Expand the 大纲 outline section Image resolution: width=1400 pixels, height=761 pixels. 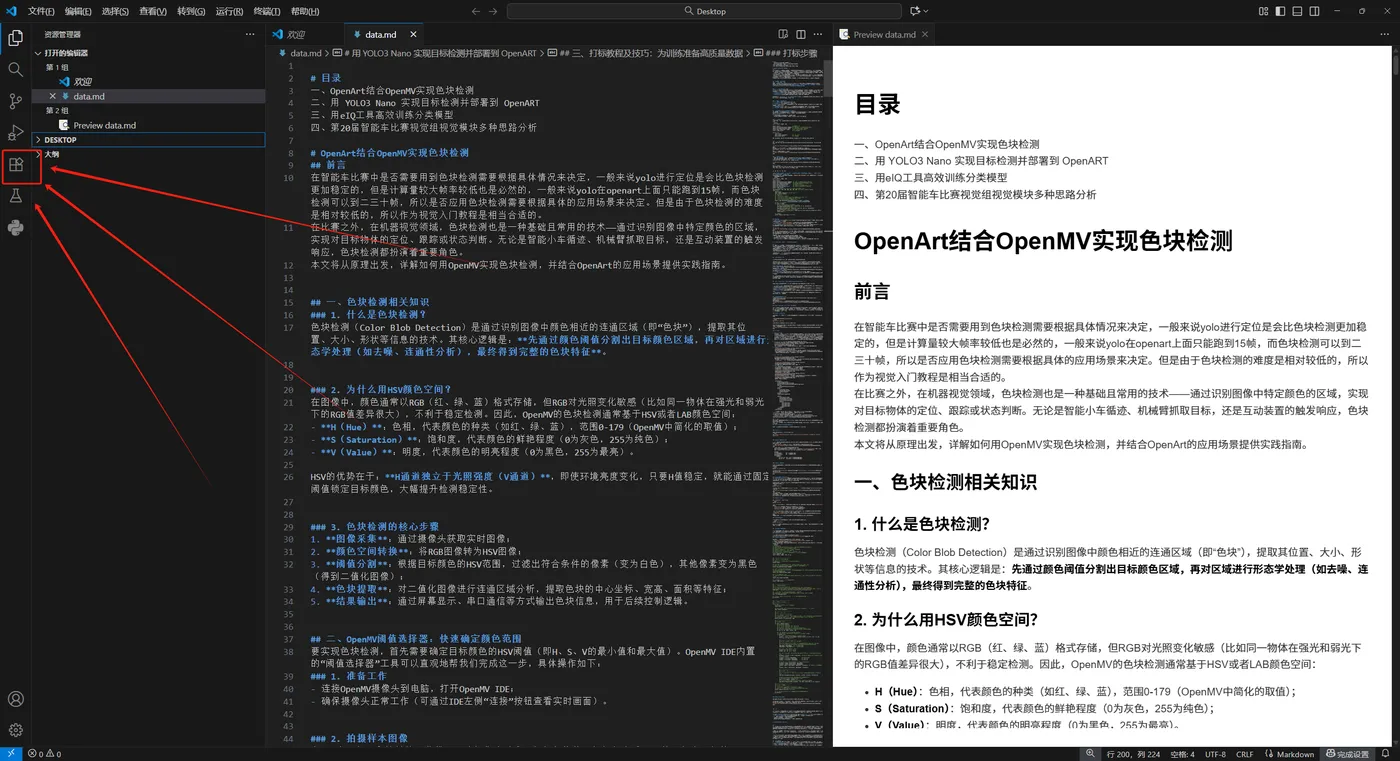(x=148, y=154)
